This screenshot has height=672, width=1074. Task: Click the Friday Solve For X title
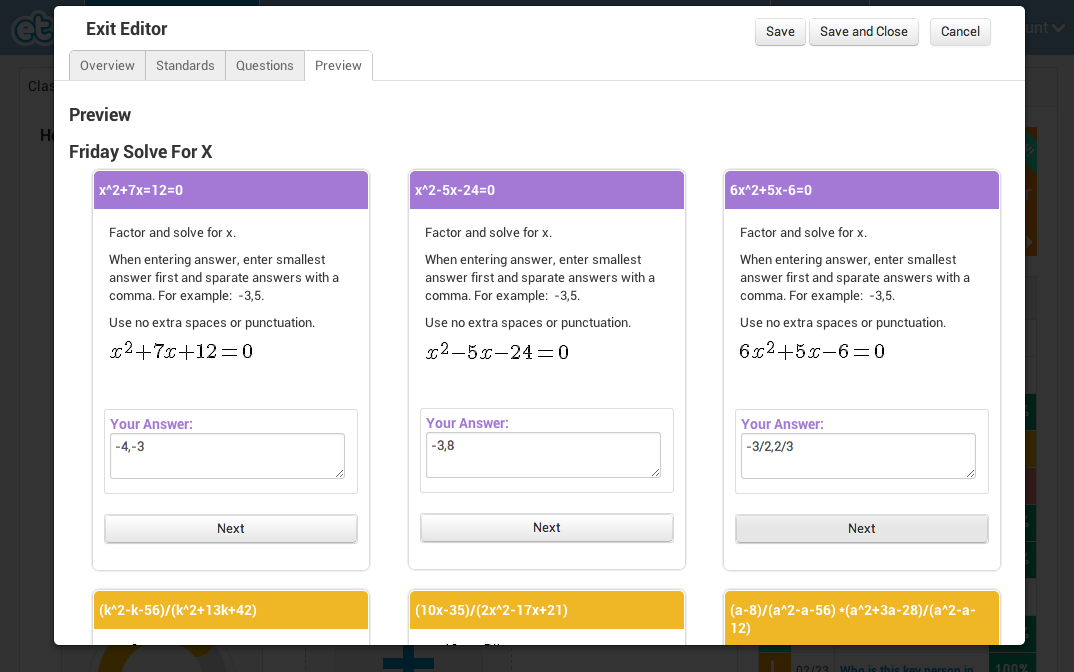tap(140, 152)
